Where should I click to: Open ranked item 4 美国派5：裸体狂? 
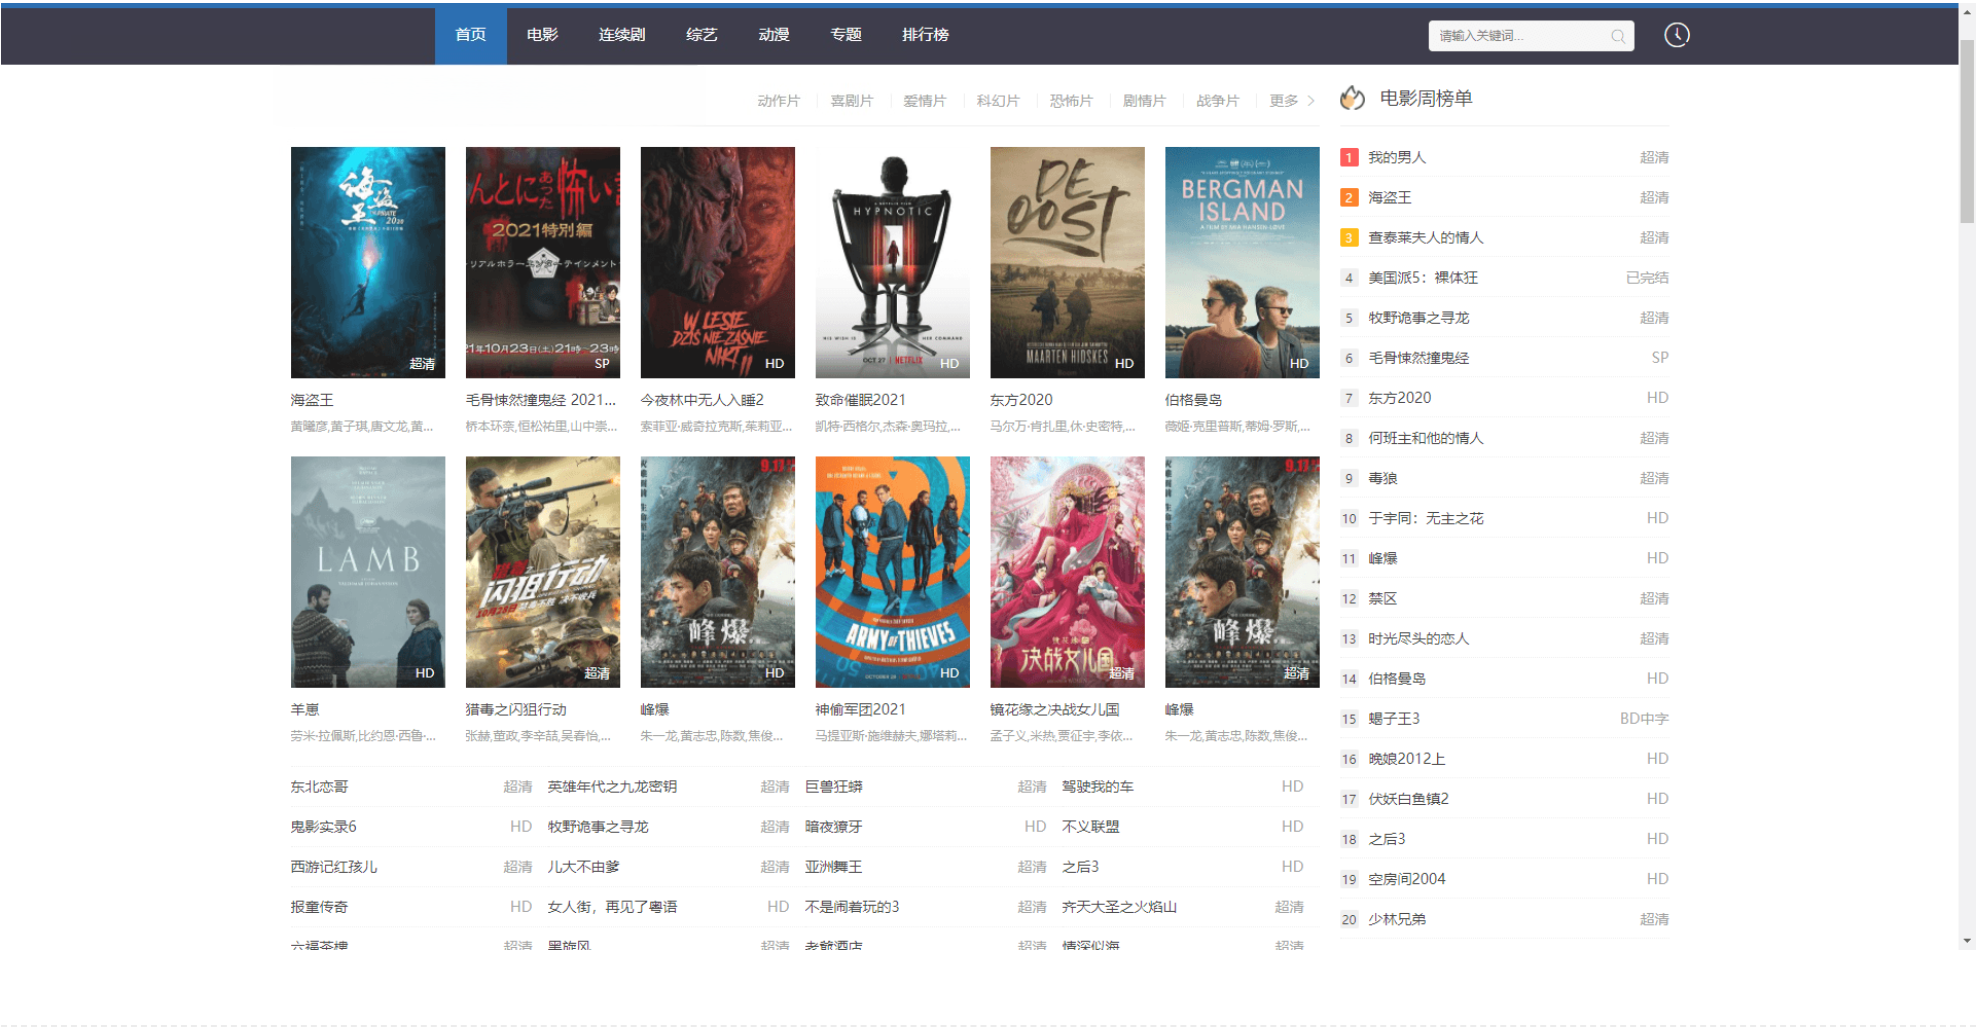[1422, 278]
